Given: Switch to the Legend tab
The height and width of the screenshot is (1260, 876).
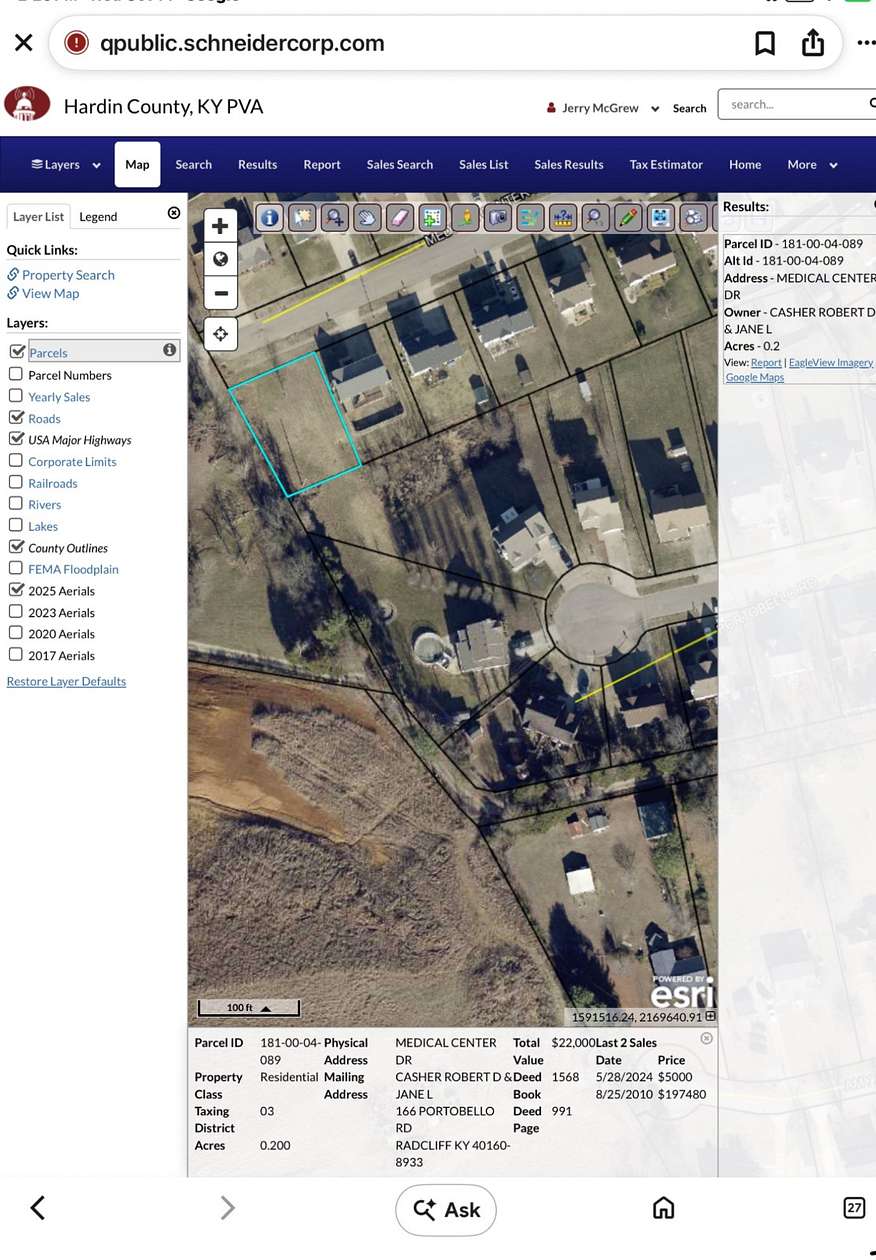Looking at the screenshot, I should 98,216.
